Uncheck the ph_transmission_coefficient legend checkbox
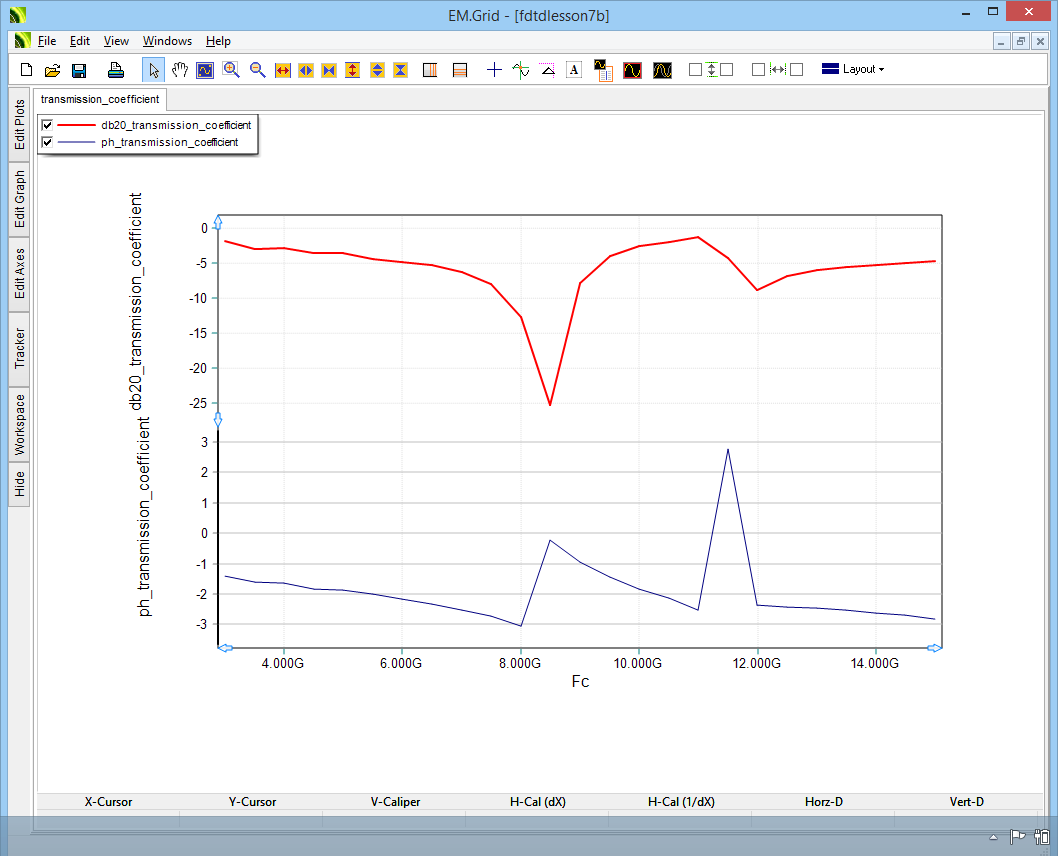 coord(46,142)
